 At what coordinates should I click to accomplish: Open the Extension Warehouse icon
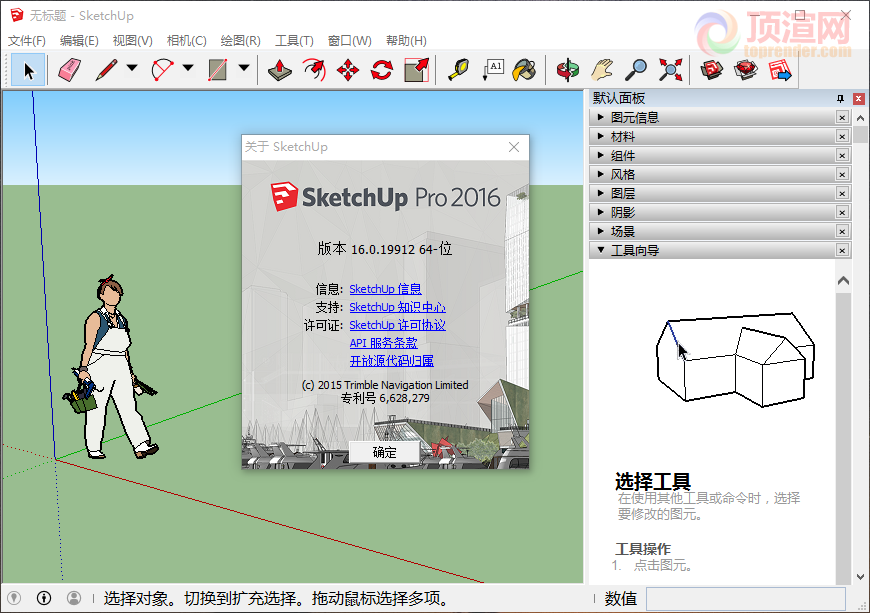click(x=745, y=70)
